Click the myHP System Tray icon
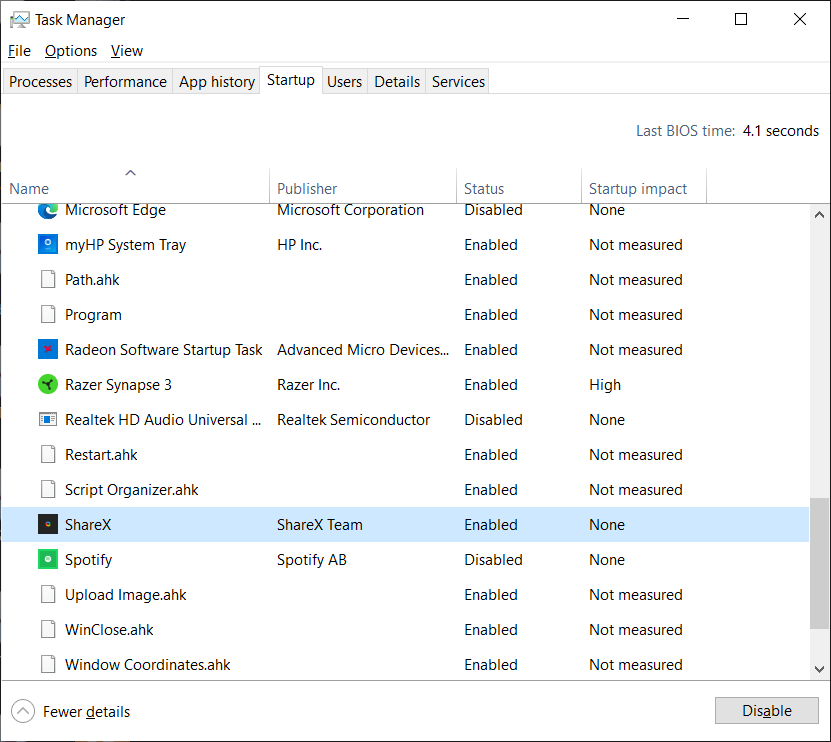The image size is (831, 742). point(48,245)
